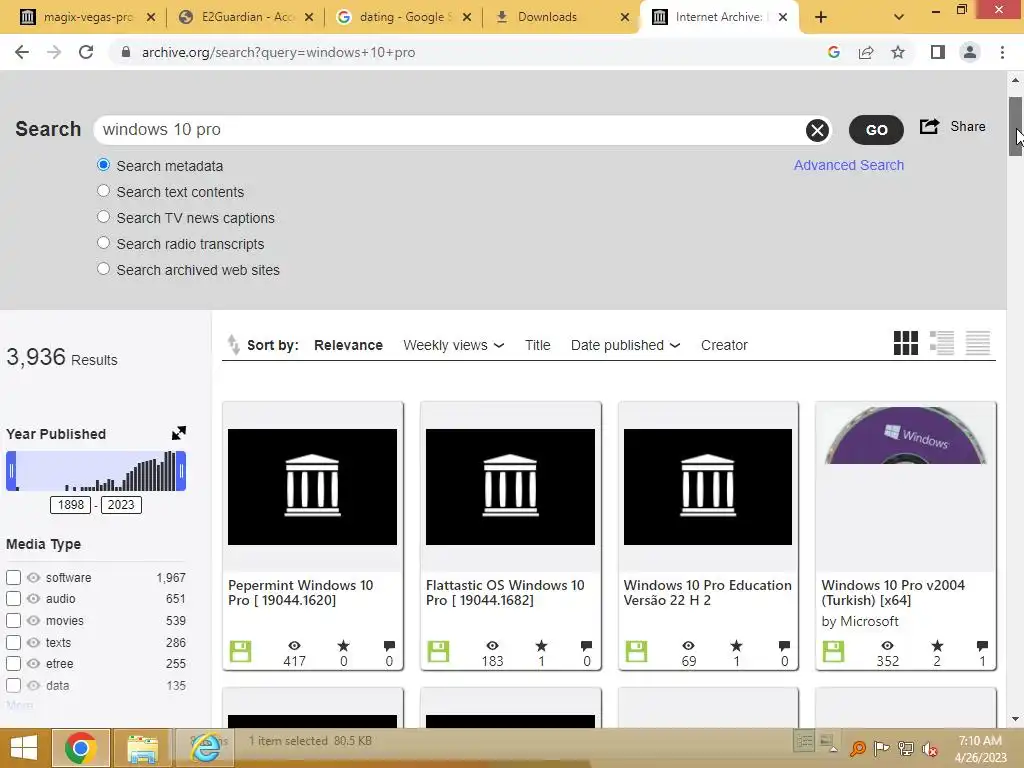Screen dimensions: 1024x768
Task: Check the data media type
Action: tap(14, 686)
